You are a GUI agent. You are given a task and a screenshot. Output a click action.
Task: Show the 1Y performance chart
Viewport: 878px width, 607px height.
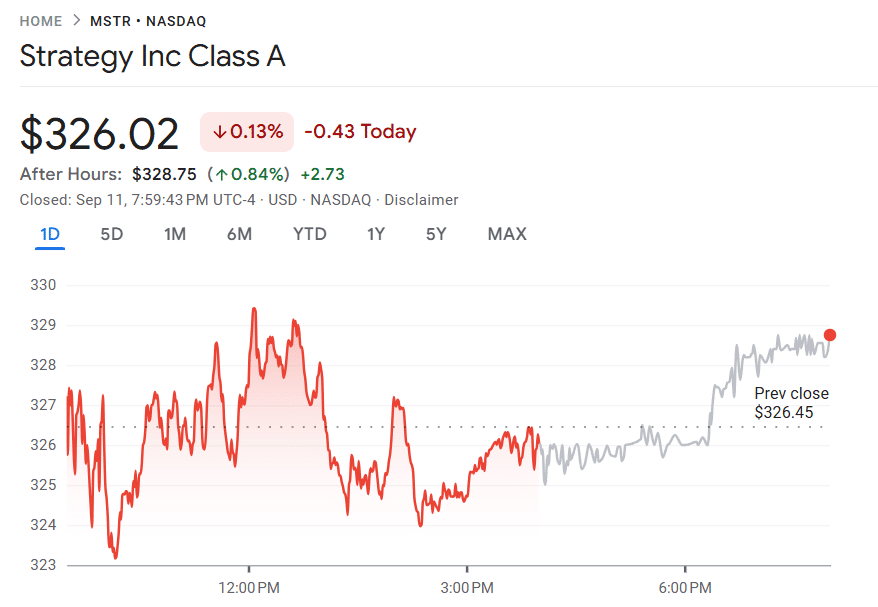[x=376, y=234]
